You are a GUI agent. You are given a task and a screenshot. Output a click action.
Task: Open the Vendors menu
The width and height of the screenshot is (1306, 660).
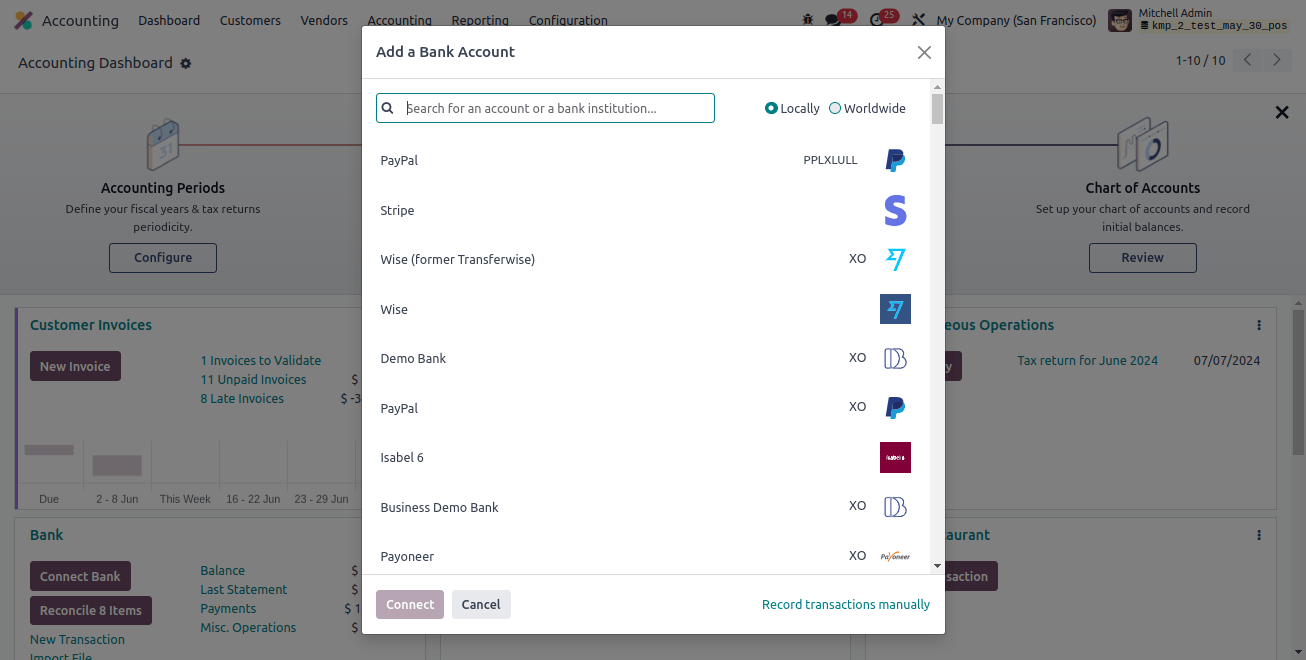coord(324,20)
